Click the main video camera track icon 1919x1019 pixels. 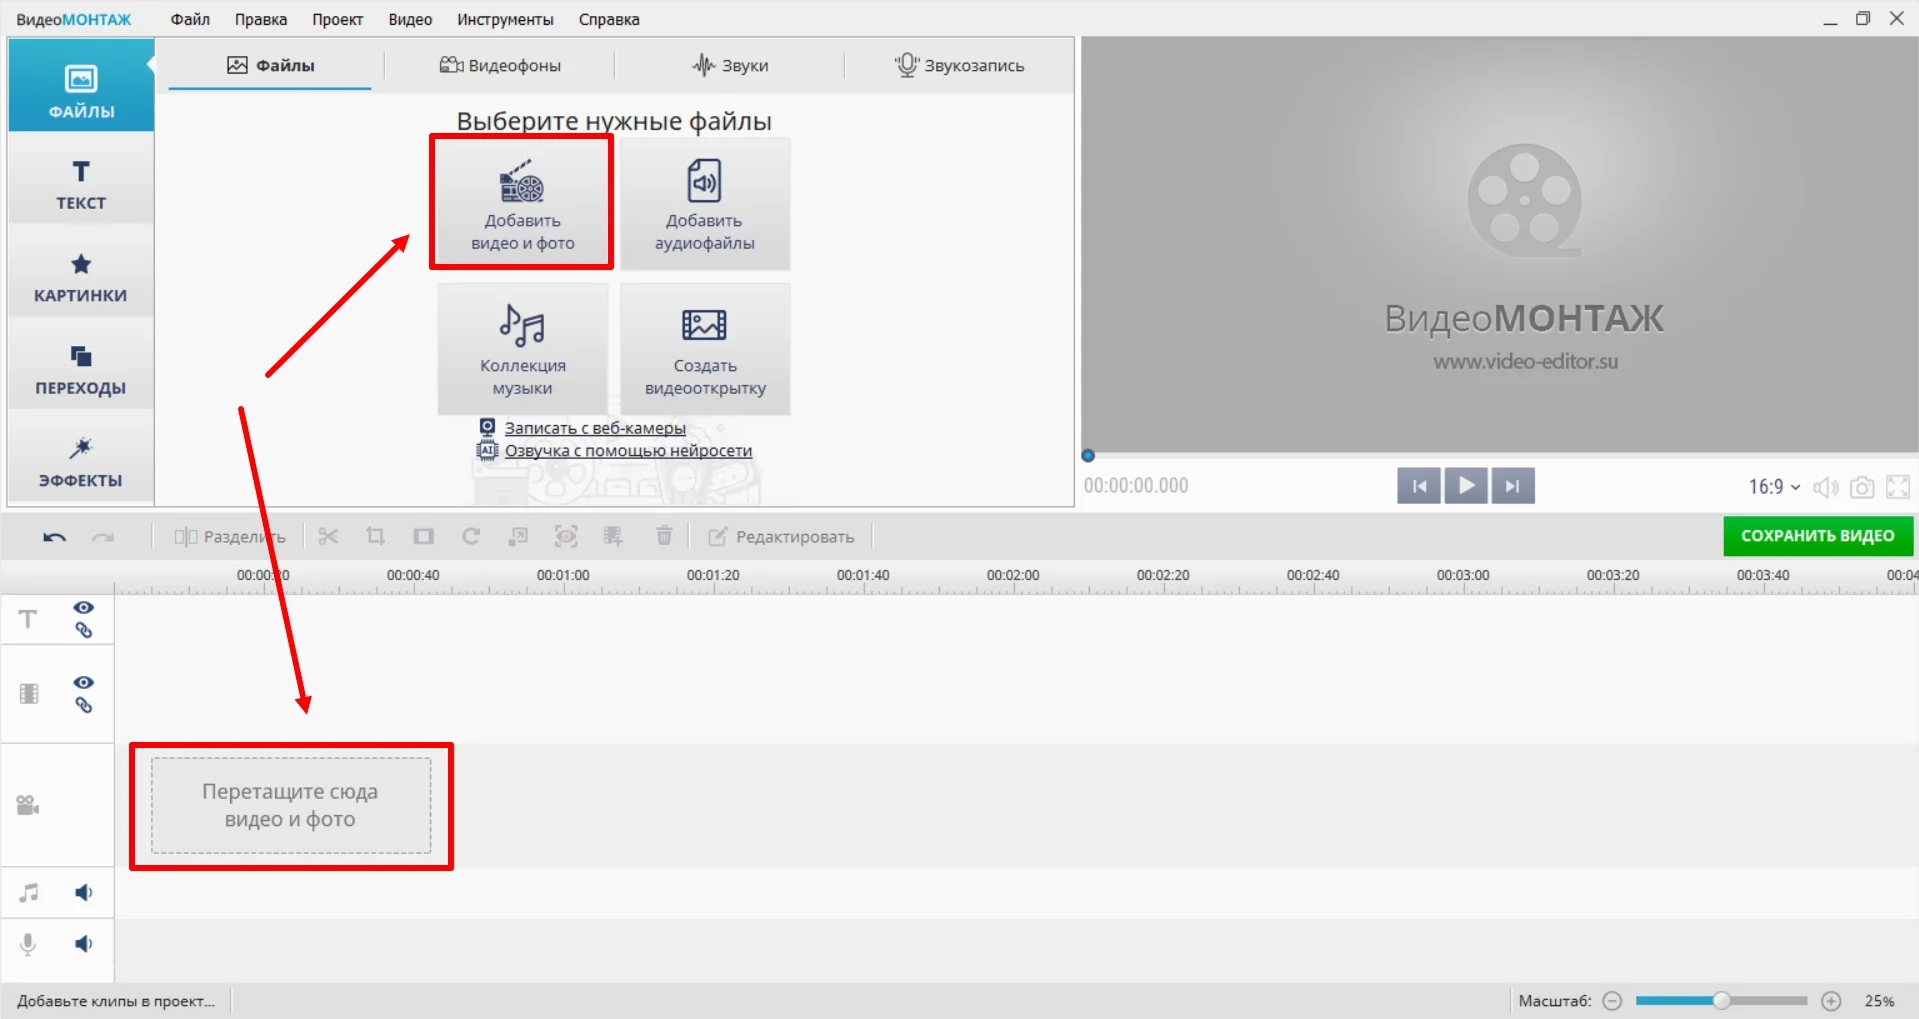tap(28, 805)
